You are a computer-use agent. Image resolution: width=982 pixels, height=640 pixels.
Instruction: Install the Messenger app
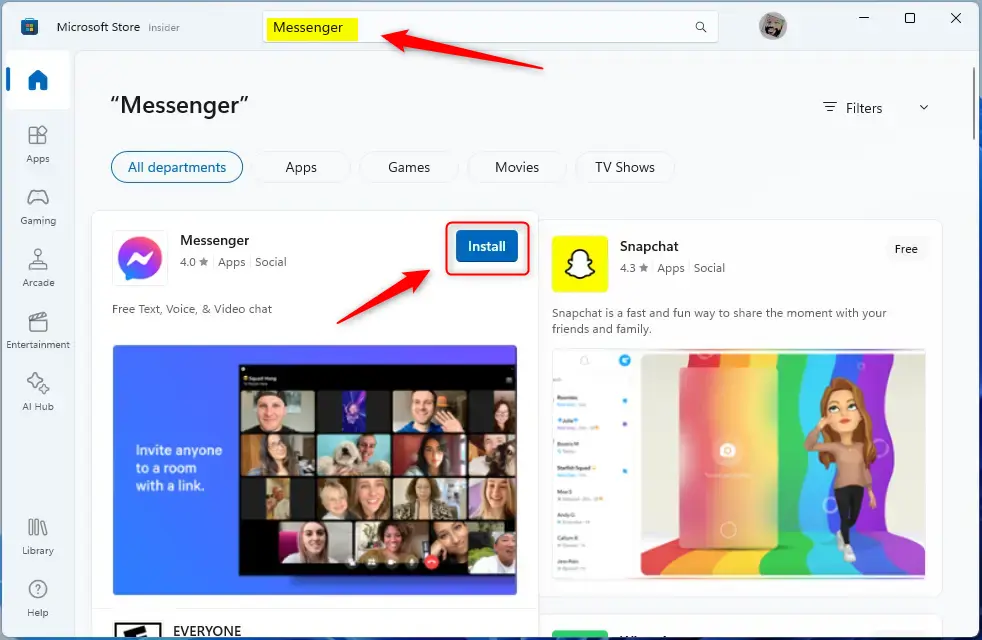tap(487, 246)
